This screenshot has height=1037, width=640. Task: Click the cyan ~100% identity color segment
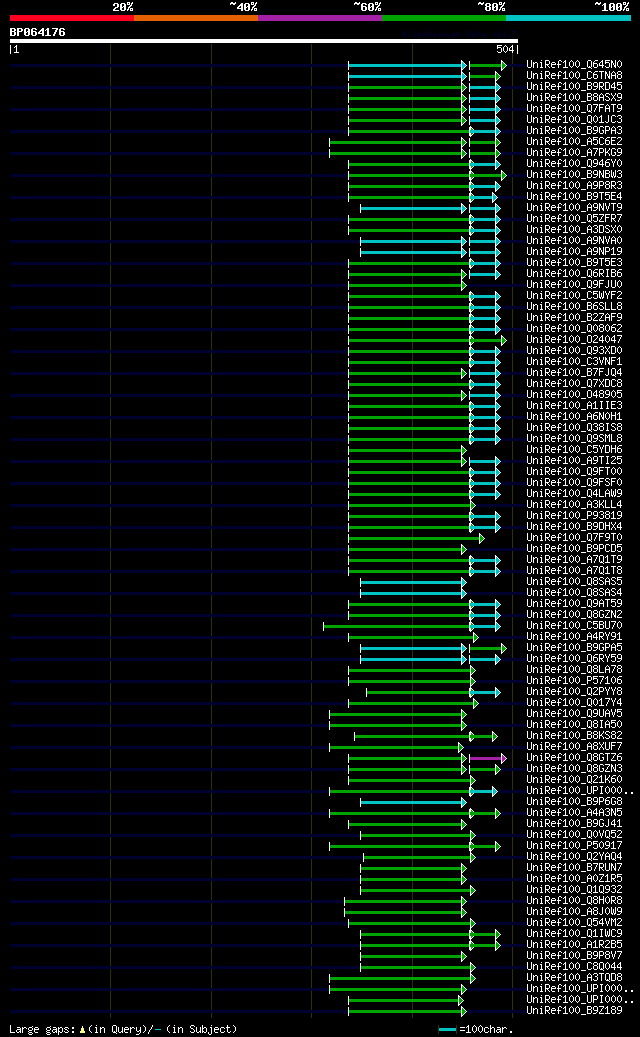568,18
